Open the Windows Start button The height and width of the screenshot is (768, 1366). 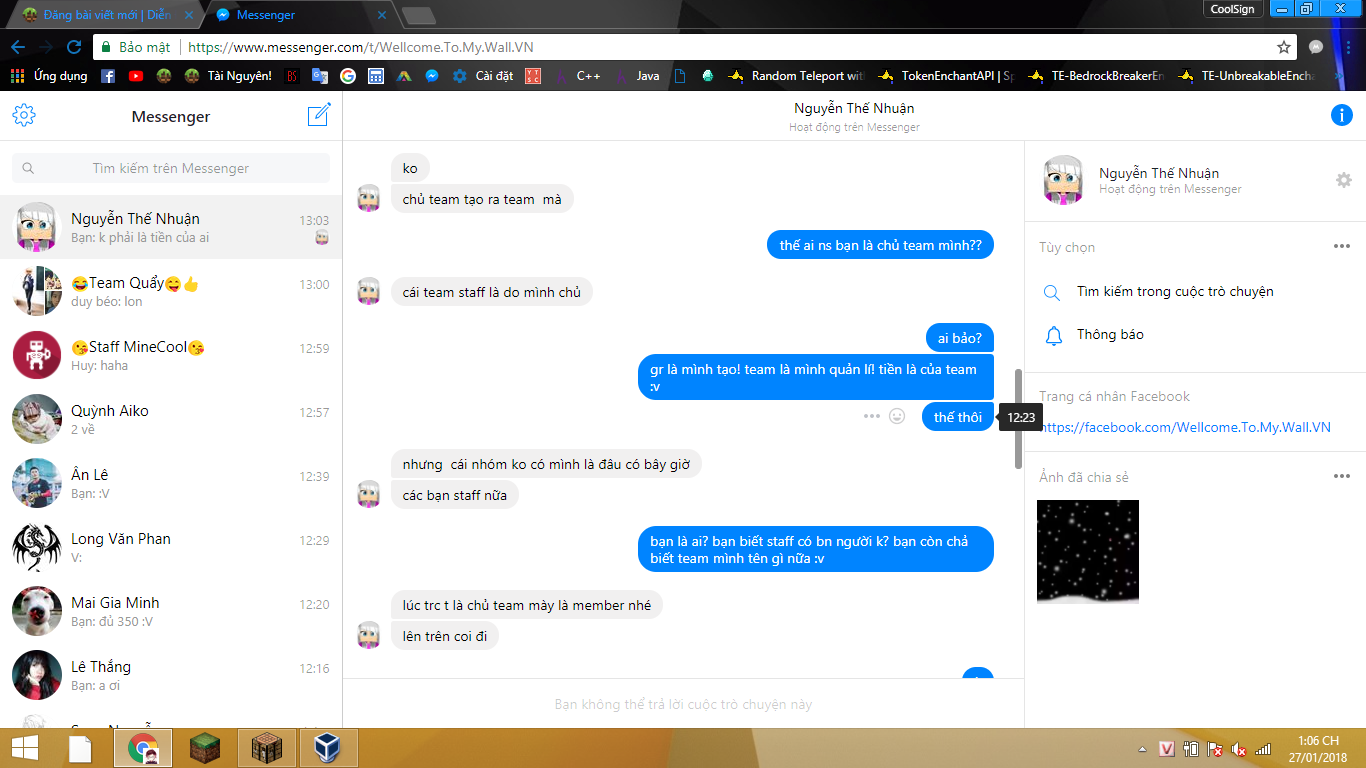point(25,748)
